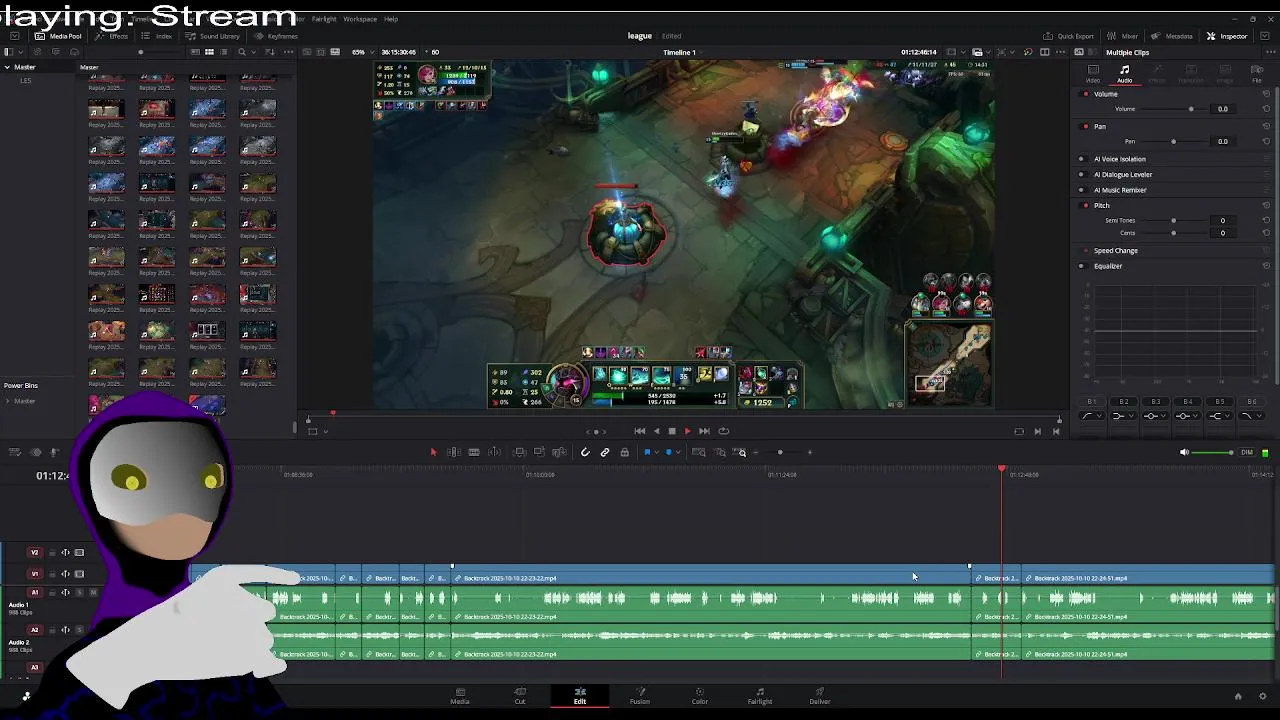The image size is (1280, 720).
Task: Click the Semi Tones slider handle
Action: 1173,220
